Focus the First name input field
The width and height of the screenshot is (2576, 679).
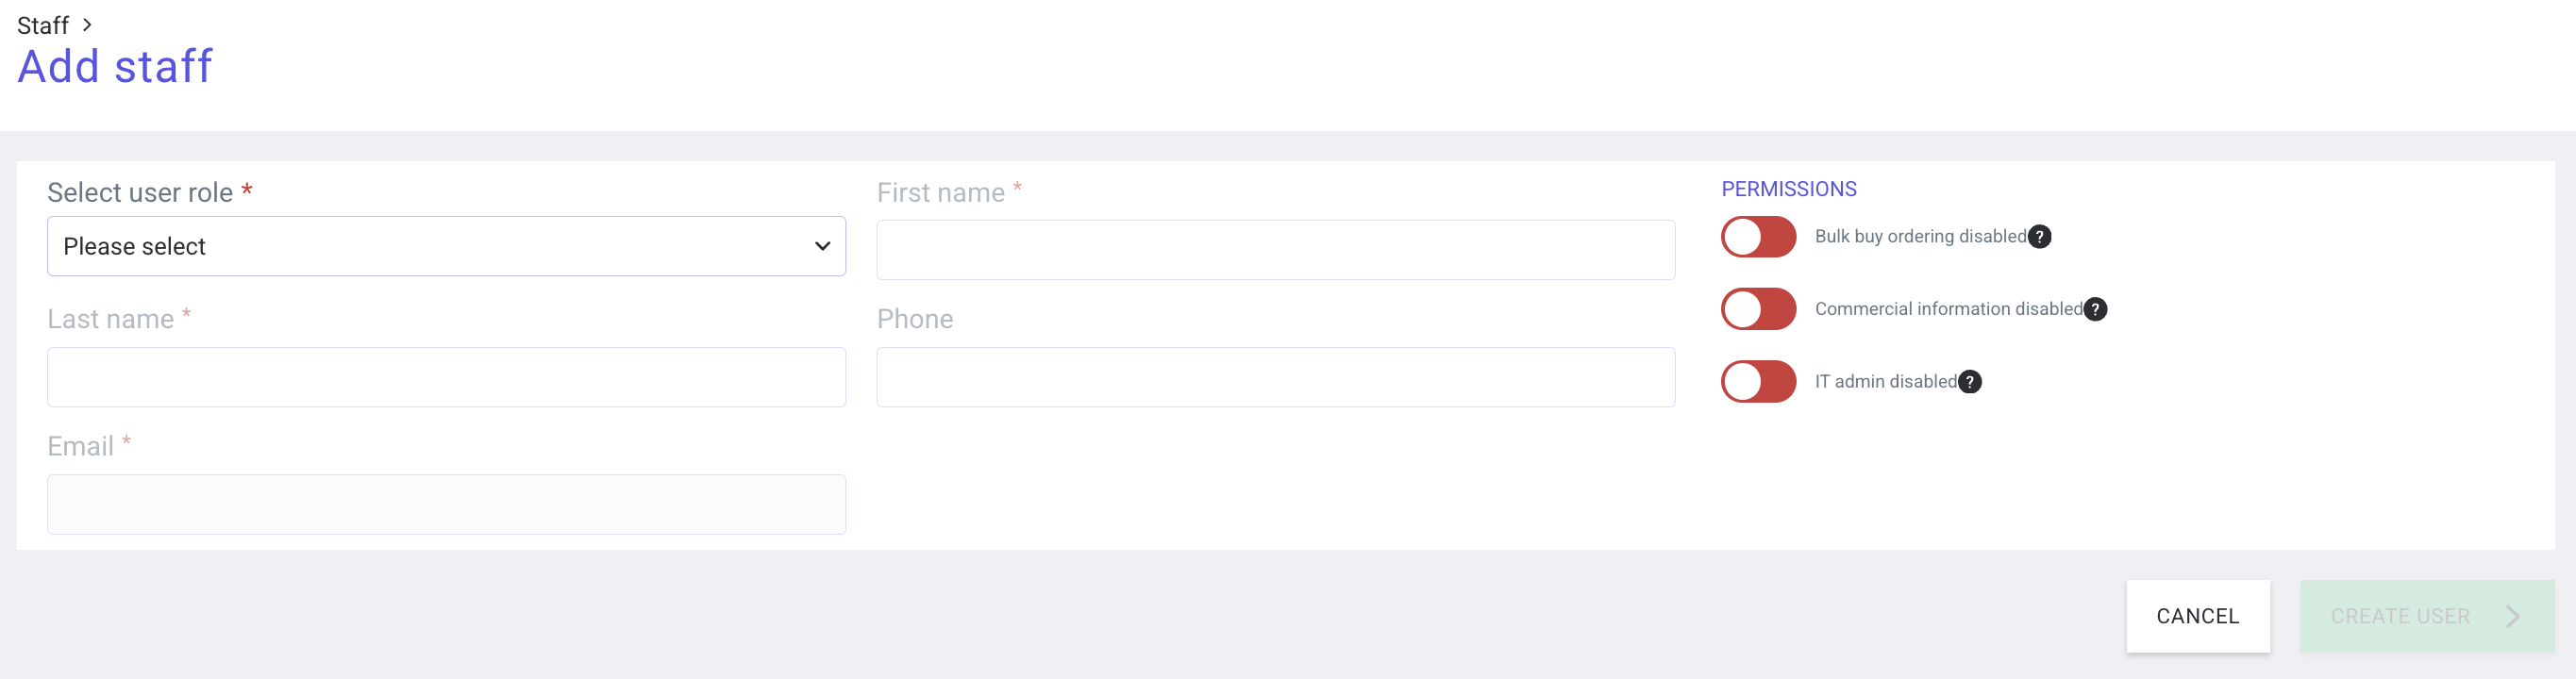(1275, 250)
